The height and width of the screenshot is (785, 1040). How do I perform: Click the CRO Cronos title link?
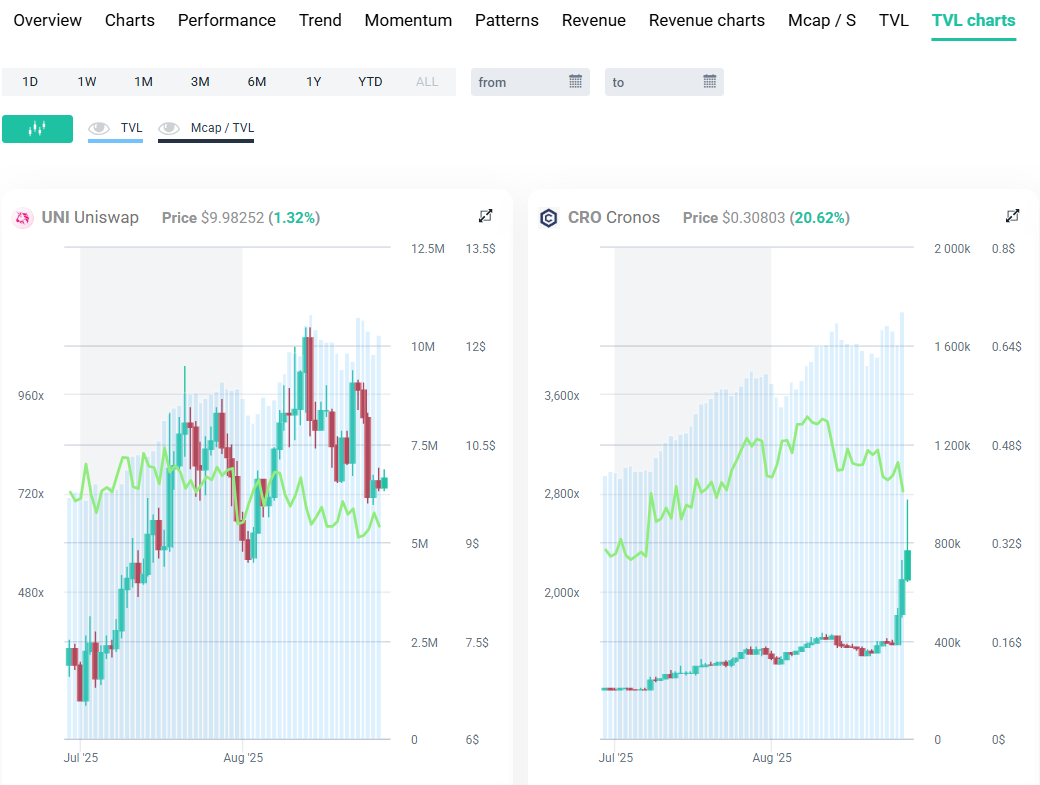[x=614, y=218]
